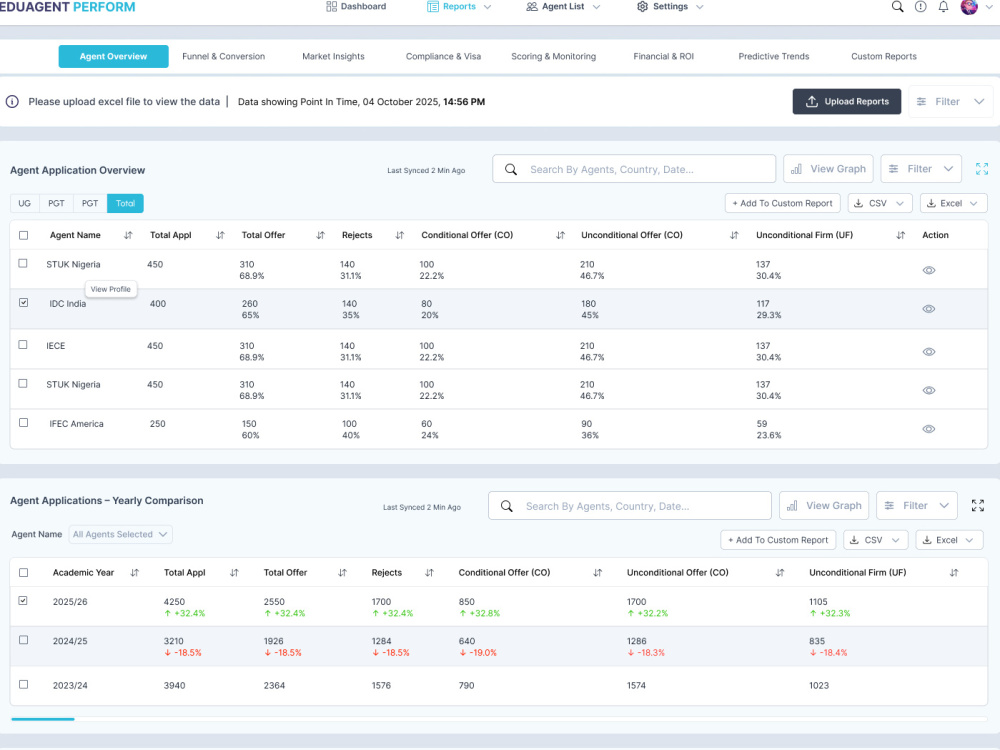Open the search icon in top bar

[x=897, y=7]
